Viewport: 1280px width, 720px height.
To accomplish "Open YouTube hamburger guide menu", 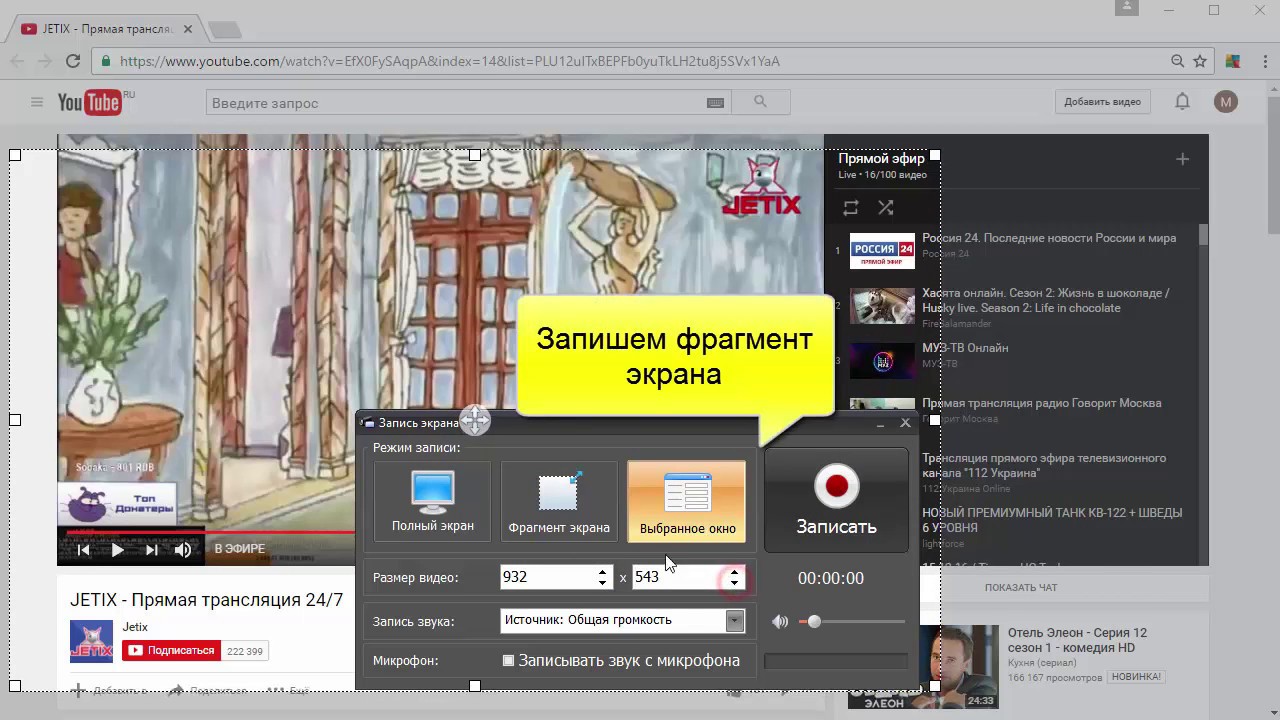I will click(x=37, y=102).
